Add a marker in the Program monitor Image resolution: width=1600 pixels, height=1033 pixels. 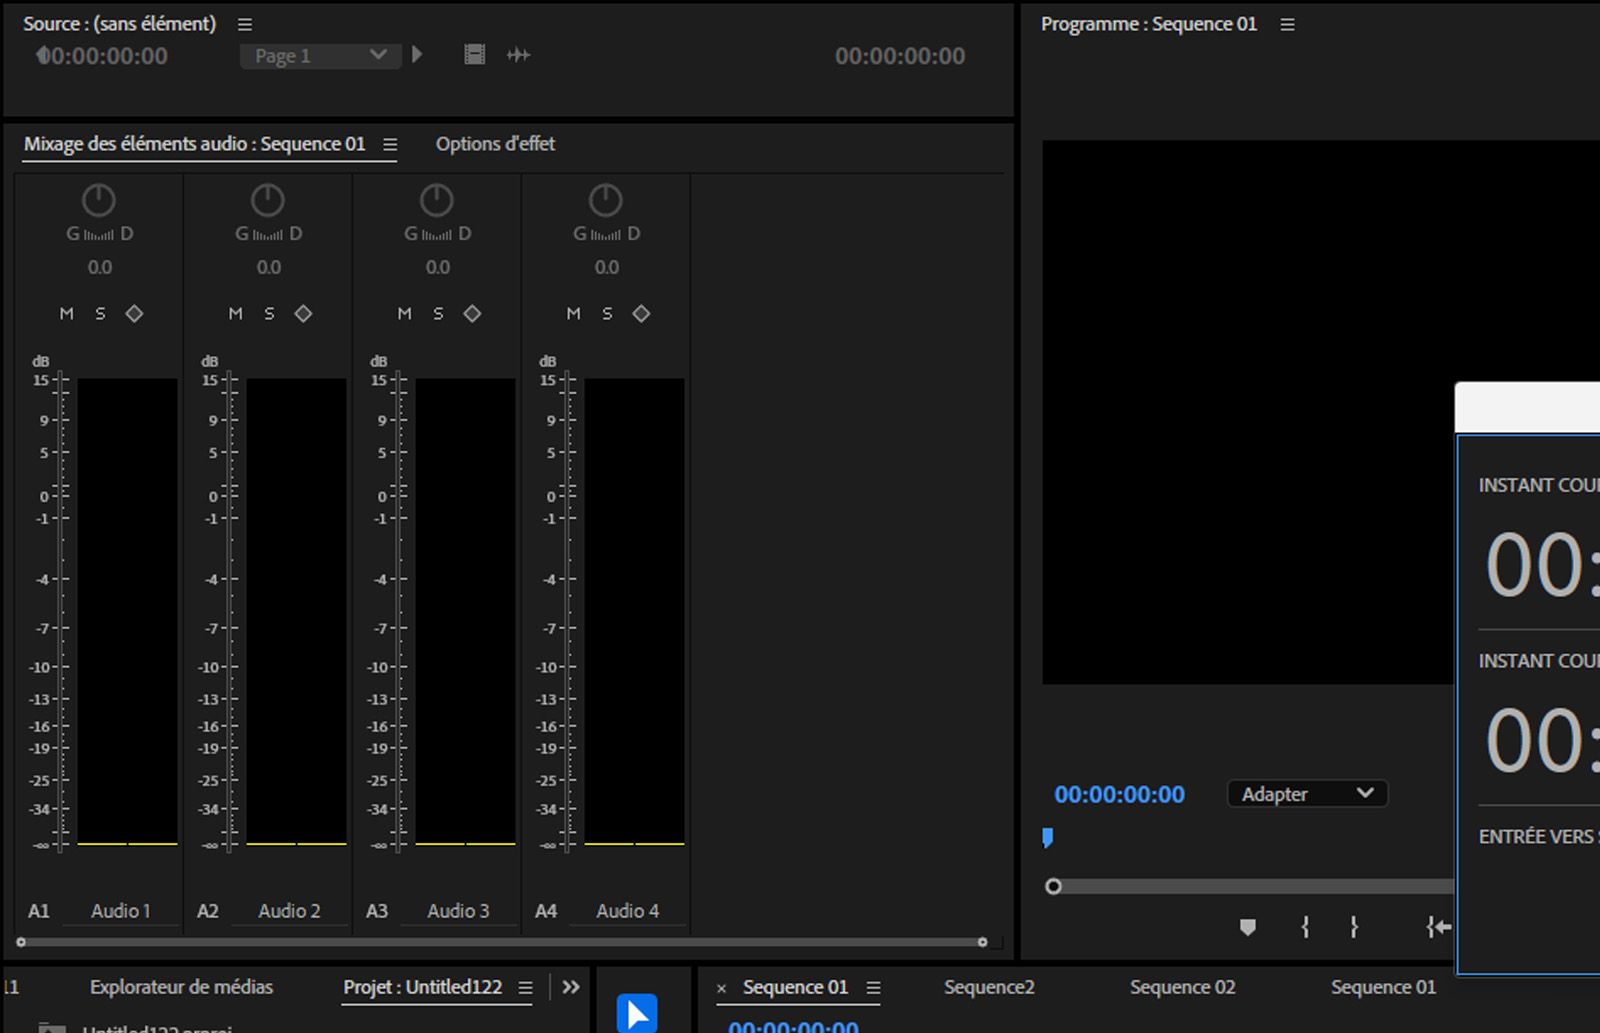coord(1248,927)
